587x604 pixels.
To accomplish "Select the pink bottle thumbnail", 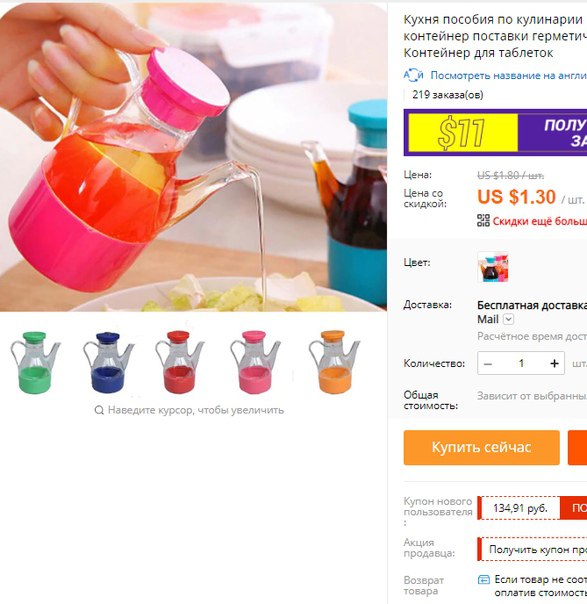I will point(255,362).
